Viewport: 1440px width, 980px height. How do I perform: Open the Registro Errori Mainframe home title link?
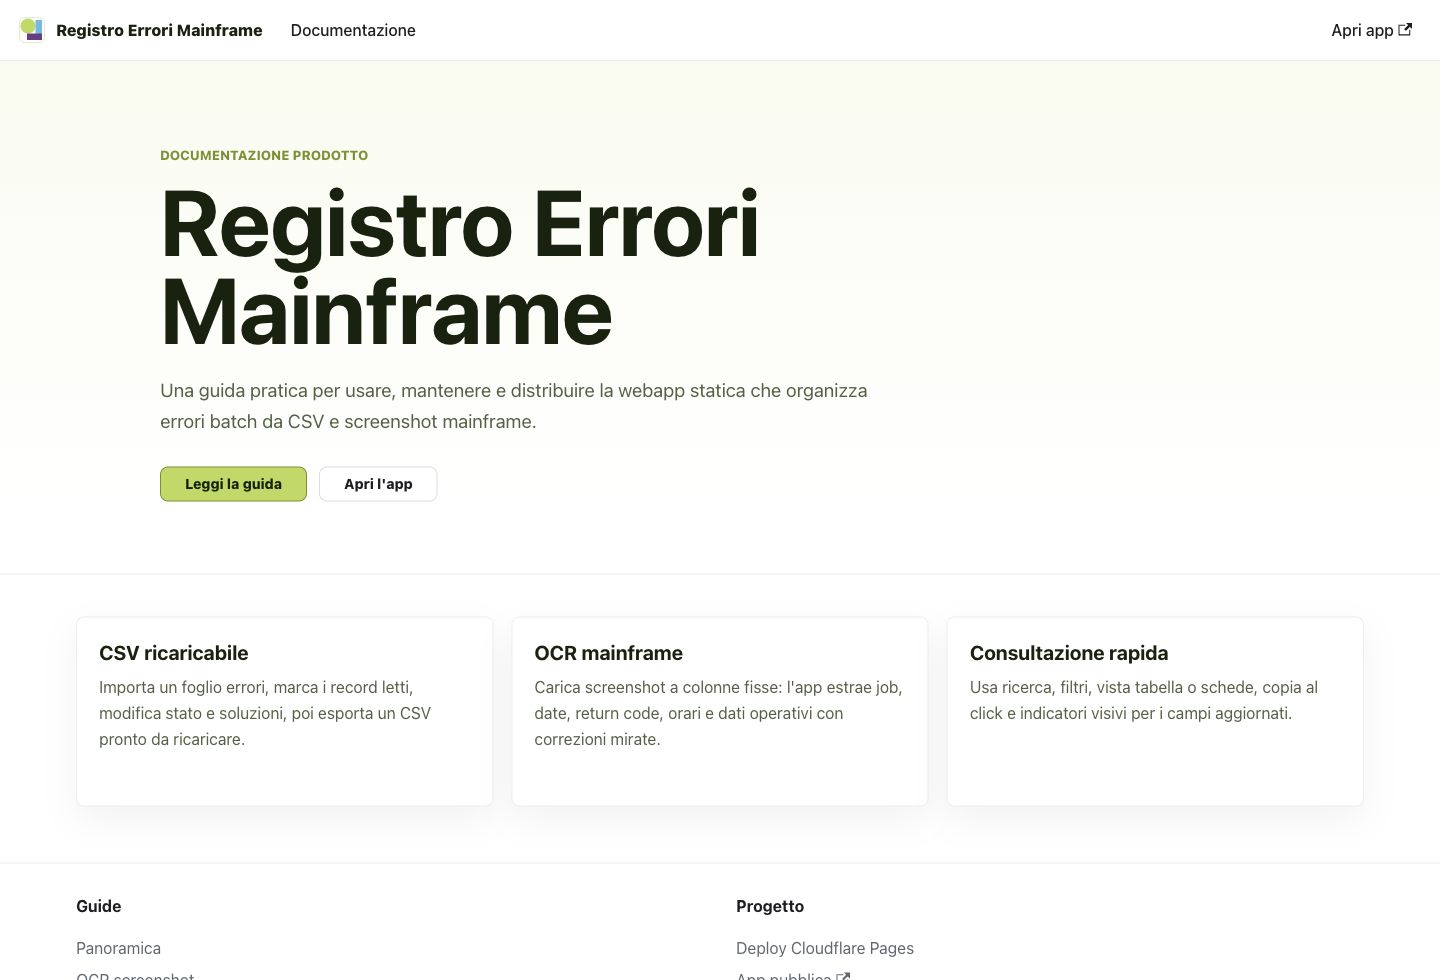[x=159, y=30]
